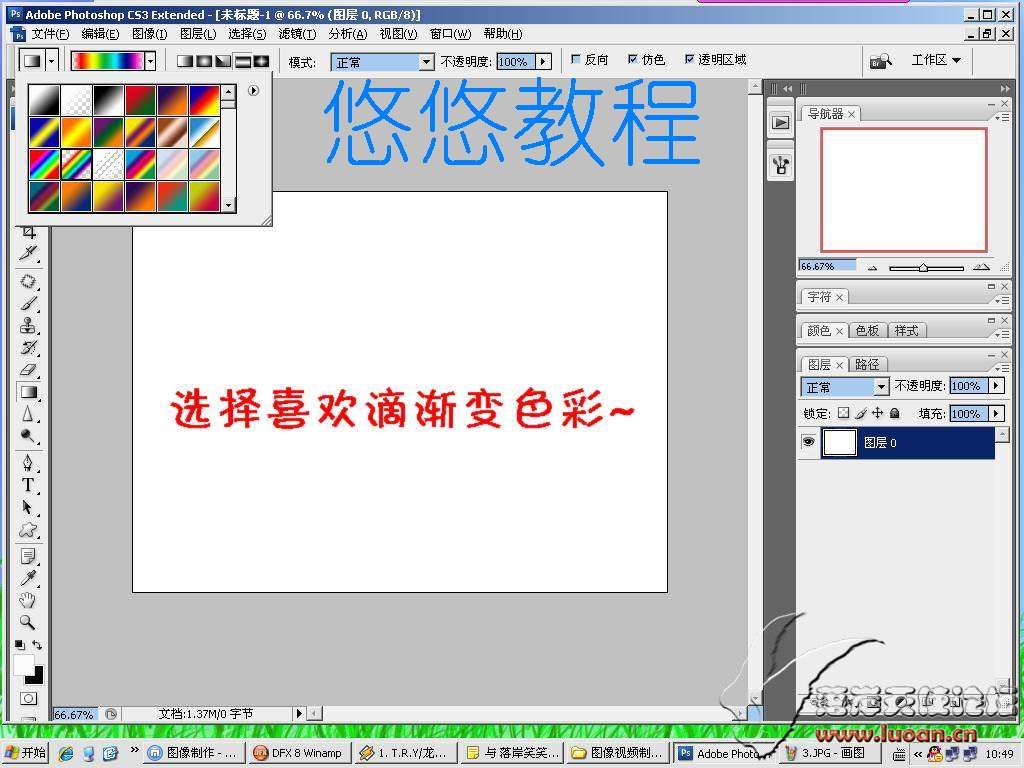
Task: Choose reflected gradient style
Action: [242, 61]
